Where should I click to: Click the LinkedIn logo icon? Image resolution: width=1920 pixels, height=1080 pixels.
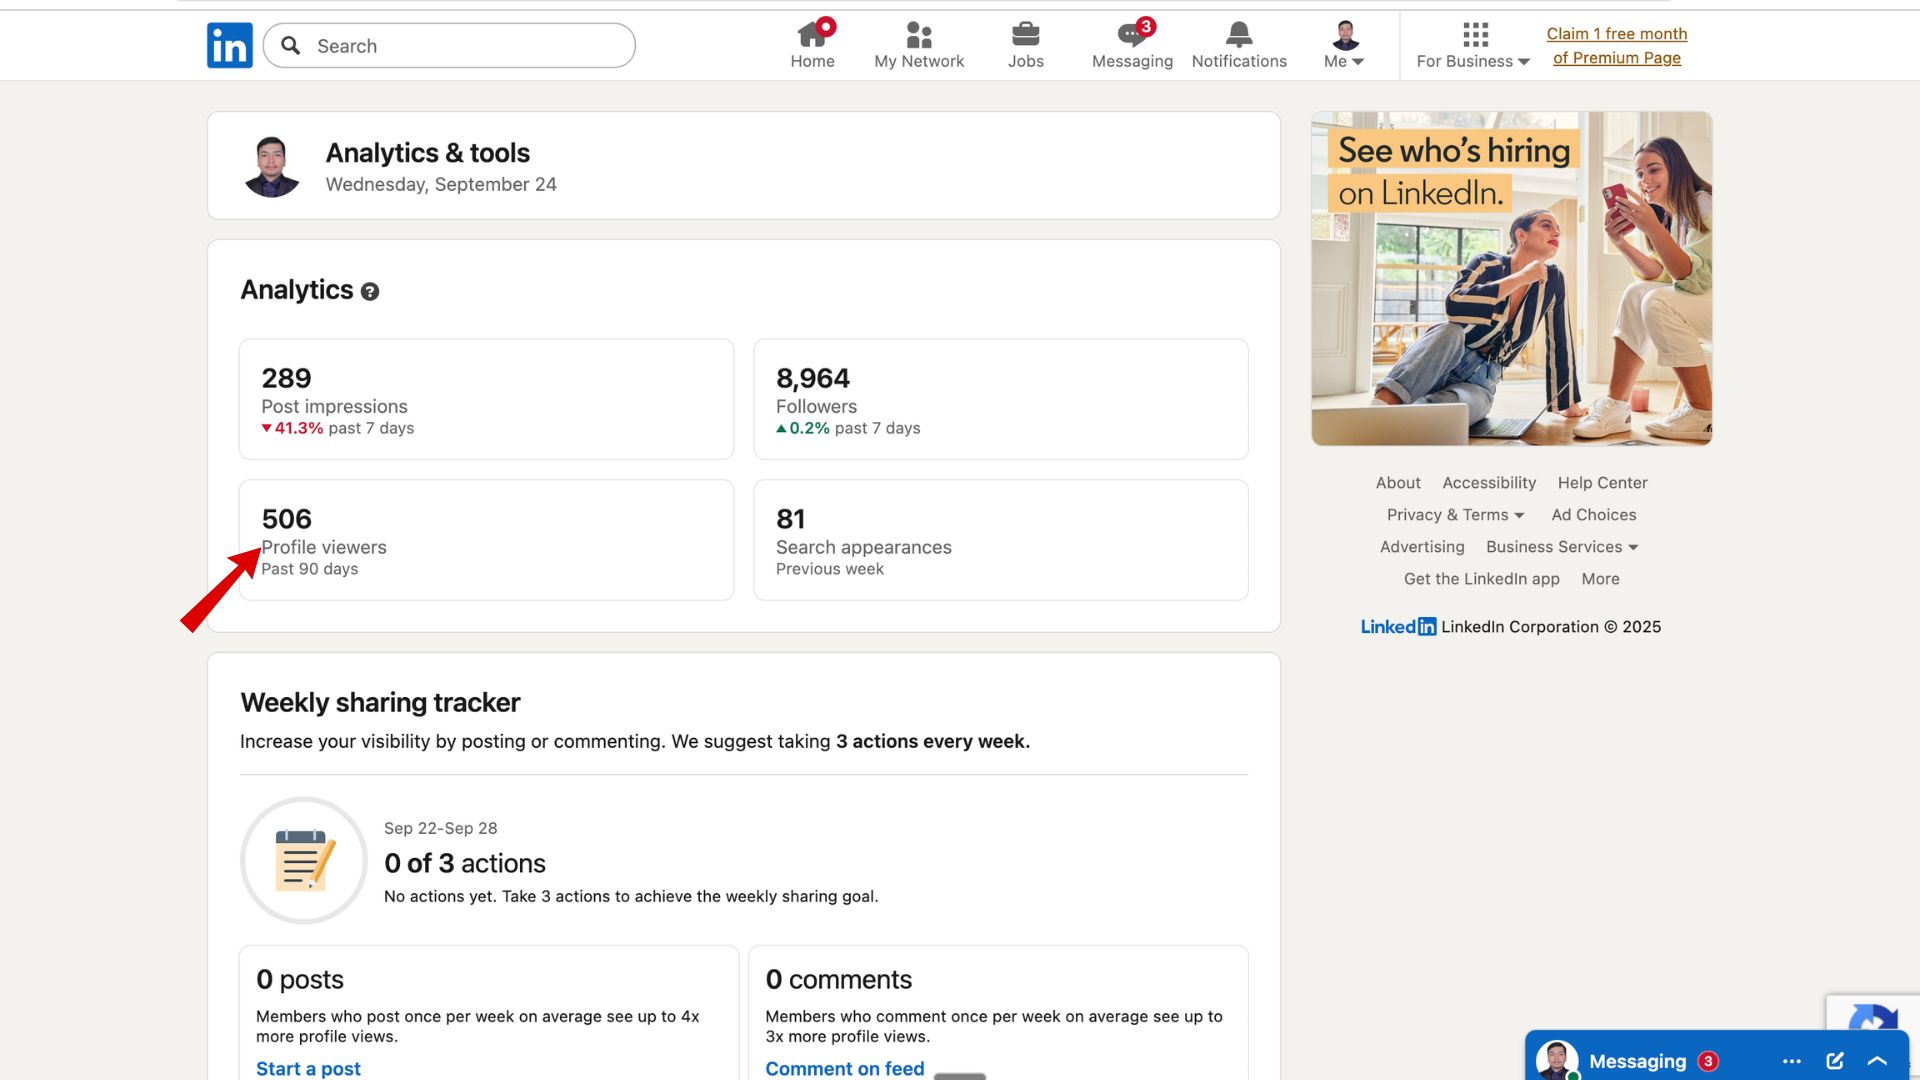coord(229,46)
